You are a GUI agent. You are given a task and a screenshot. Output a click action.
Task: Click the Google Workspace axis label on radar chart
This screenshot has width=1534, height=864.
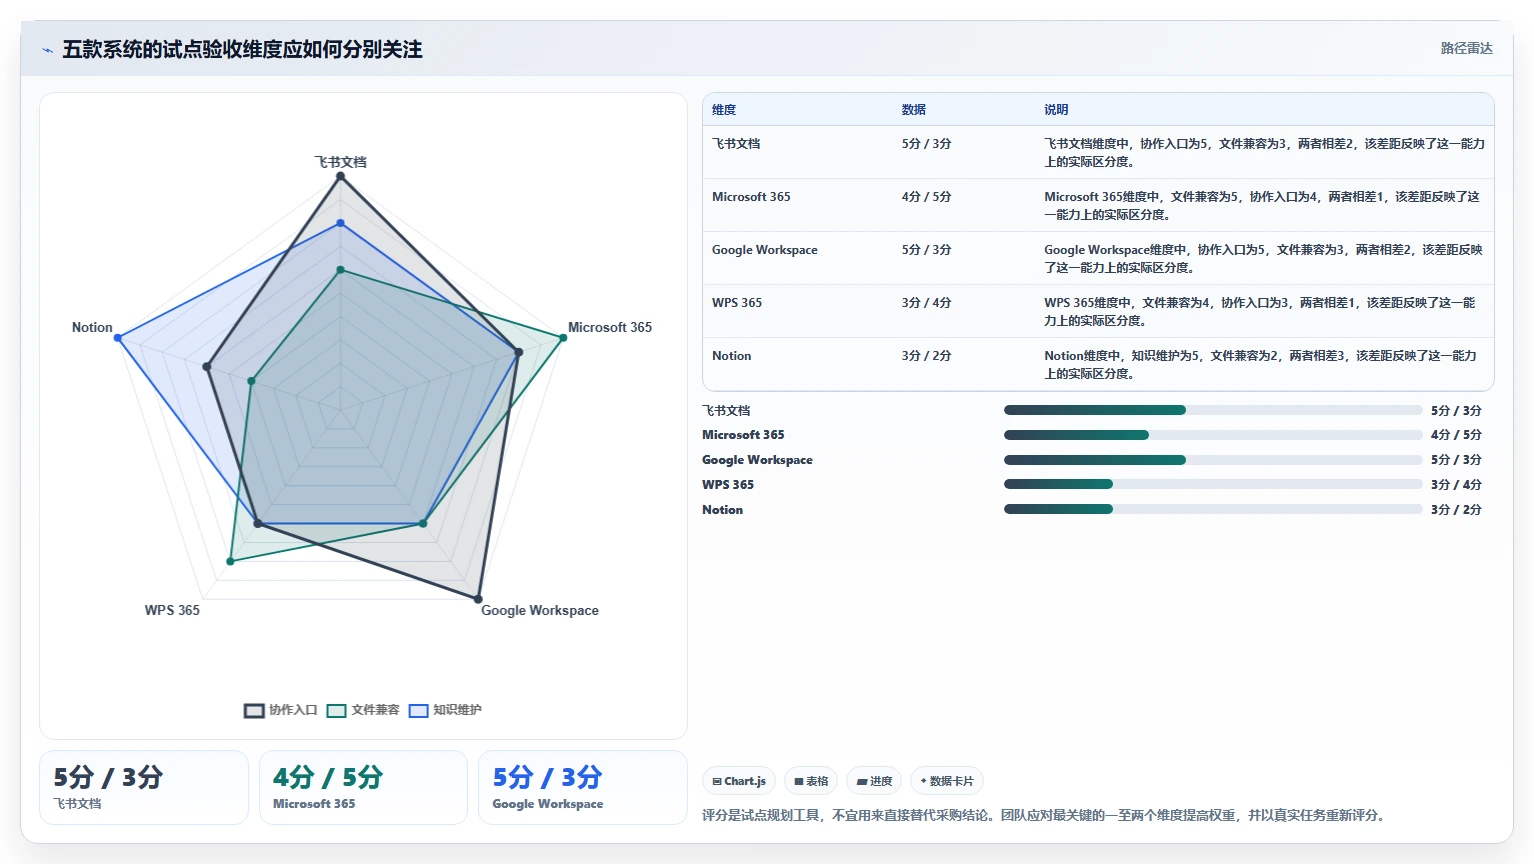tap(540, 610)
